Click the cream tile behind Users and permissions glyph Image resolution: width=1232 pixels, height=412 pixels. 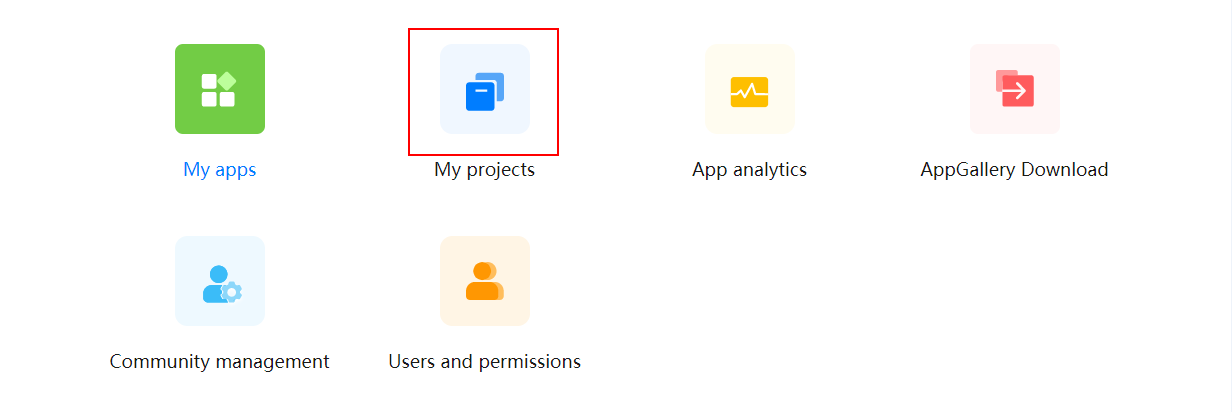pos(485,281)
